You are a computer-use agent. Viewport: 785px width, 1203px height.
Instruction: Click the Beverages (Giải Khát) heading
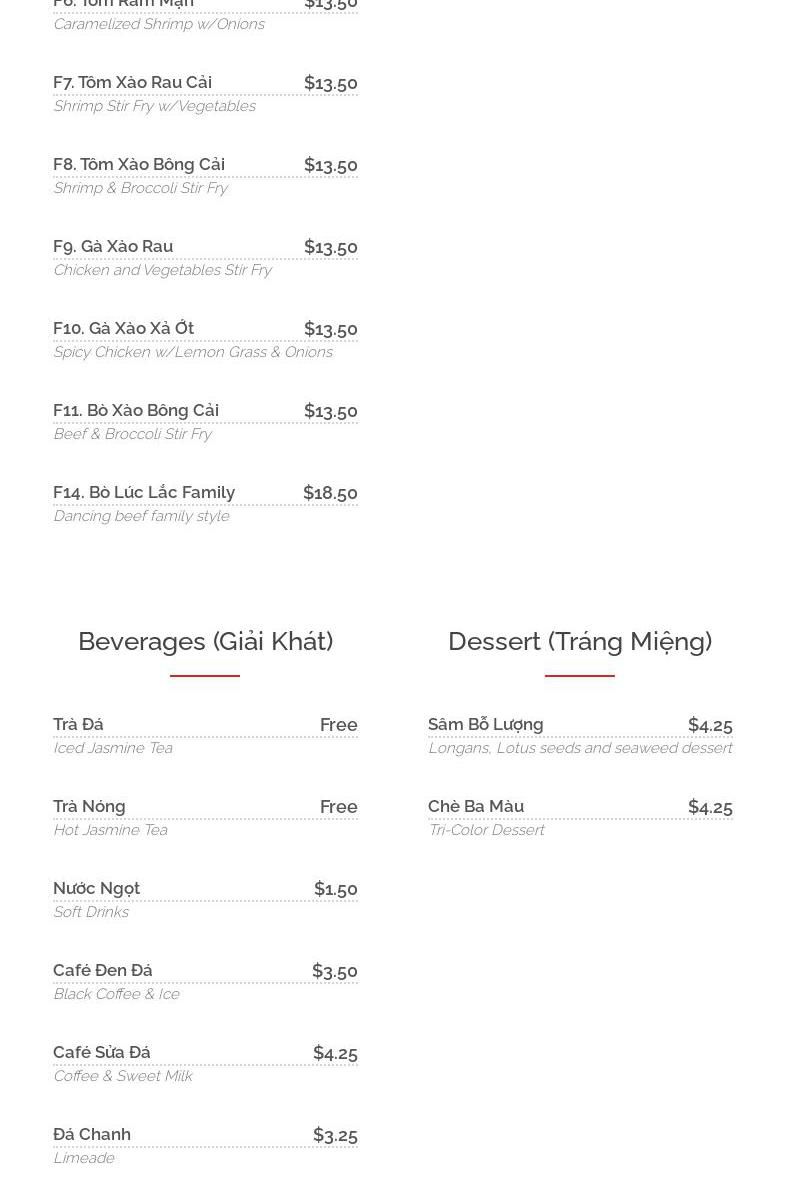pyautogui.click(x=205, y=641)
